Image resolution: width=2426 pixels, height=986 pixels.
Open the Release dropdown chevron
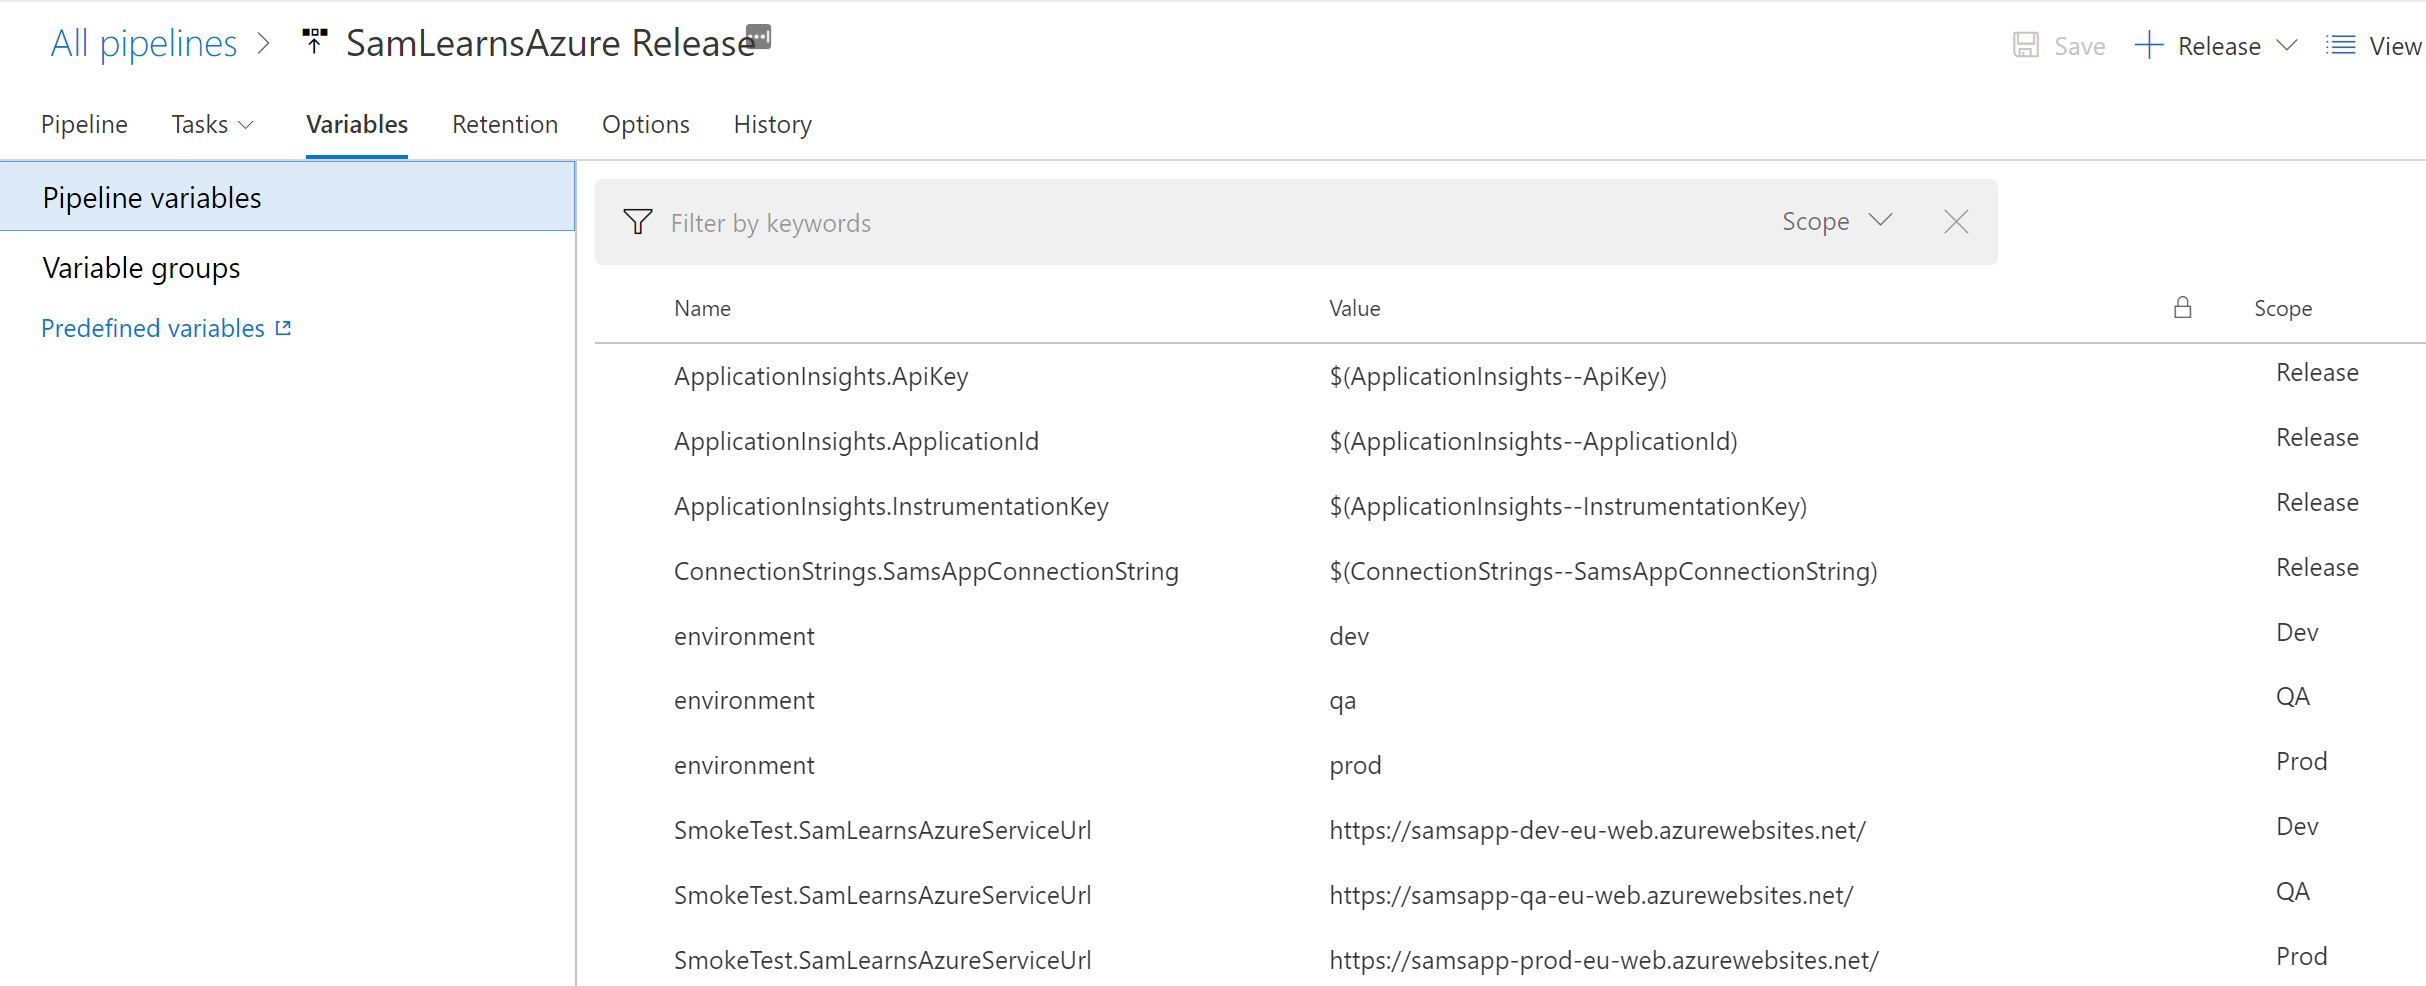(2286, 45)
